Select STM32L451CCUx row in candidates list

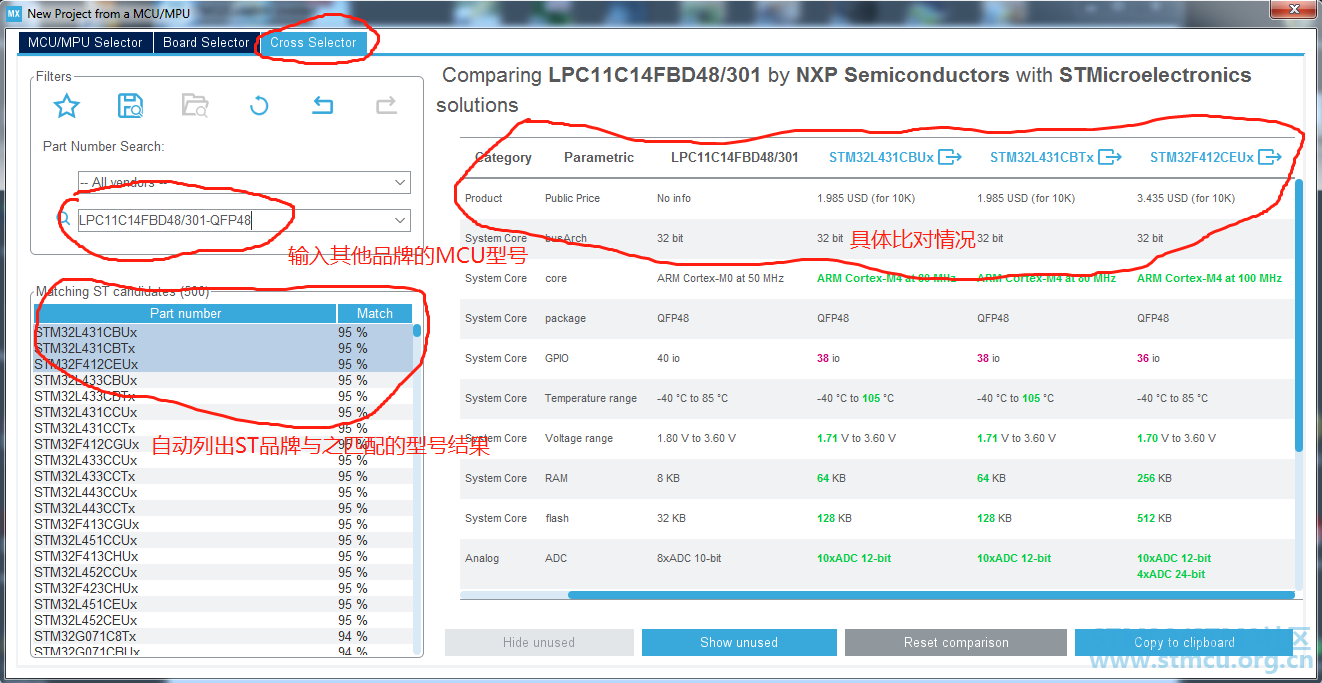pyautogui.click(x=223, y=540)
